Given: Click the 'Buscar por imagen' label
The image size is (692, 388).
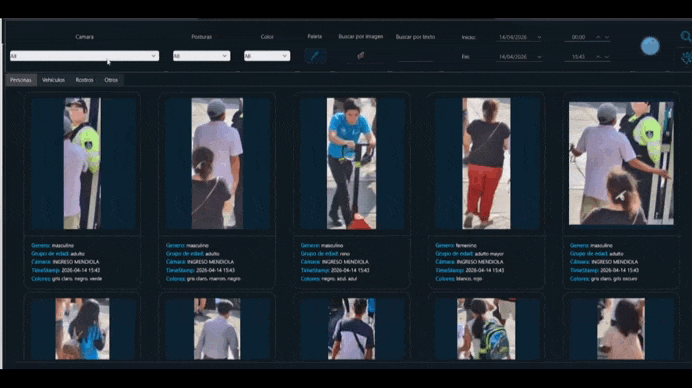Looking at the screenshot, I should click(x=361, y=37).
